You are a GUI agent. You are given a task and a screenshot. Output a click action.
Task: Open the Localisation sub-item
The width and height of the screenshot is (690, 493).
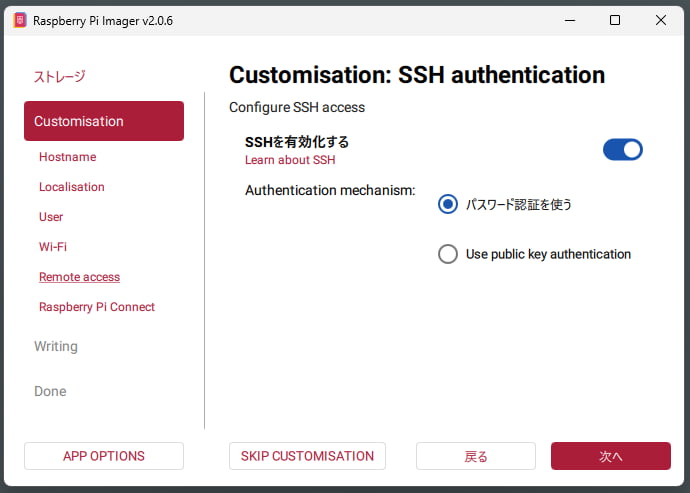pyautogui.click(x=71, y=187)
